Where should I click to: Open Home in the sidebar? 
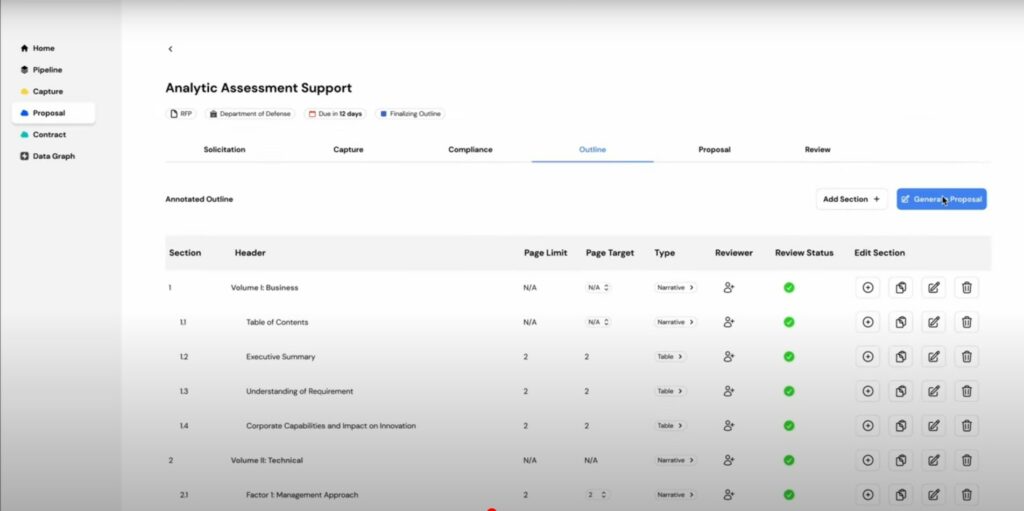38,48
